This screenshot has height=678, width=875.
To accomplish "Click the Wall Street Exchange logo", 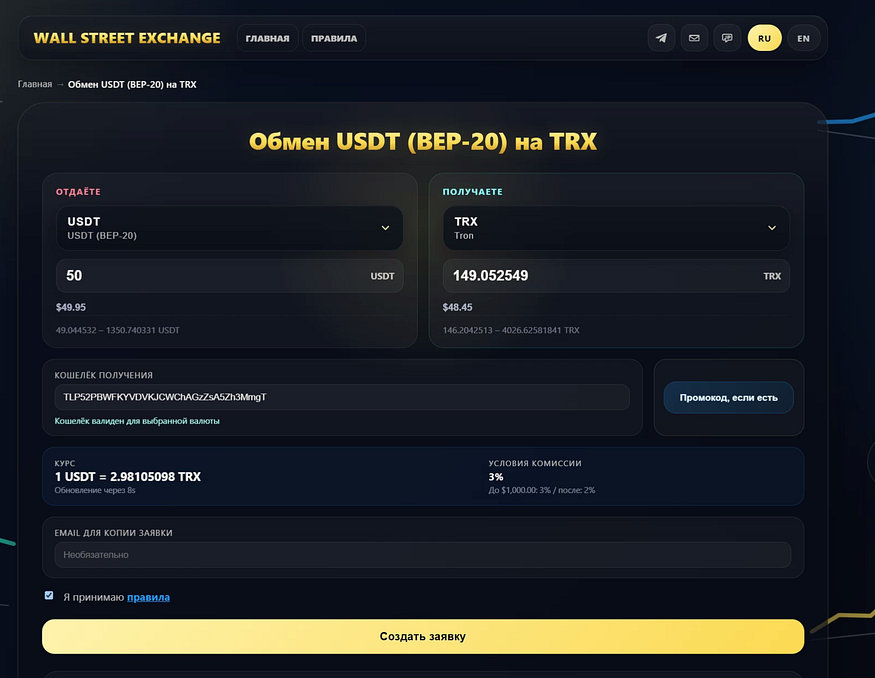I will [x=127, y=38].
